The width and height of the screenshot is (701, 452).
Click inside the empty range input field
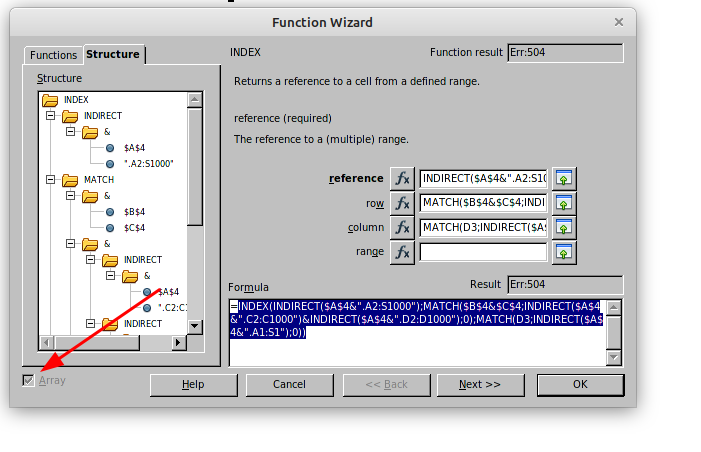click(483, 252)
